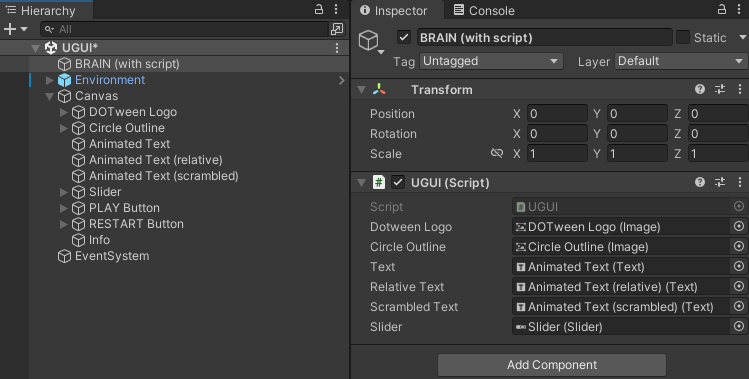This screenshot has width=749, height=379.
Task: Open the UGUI scene row options menu
Action: pos(337,48)
